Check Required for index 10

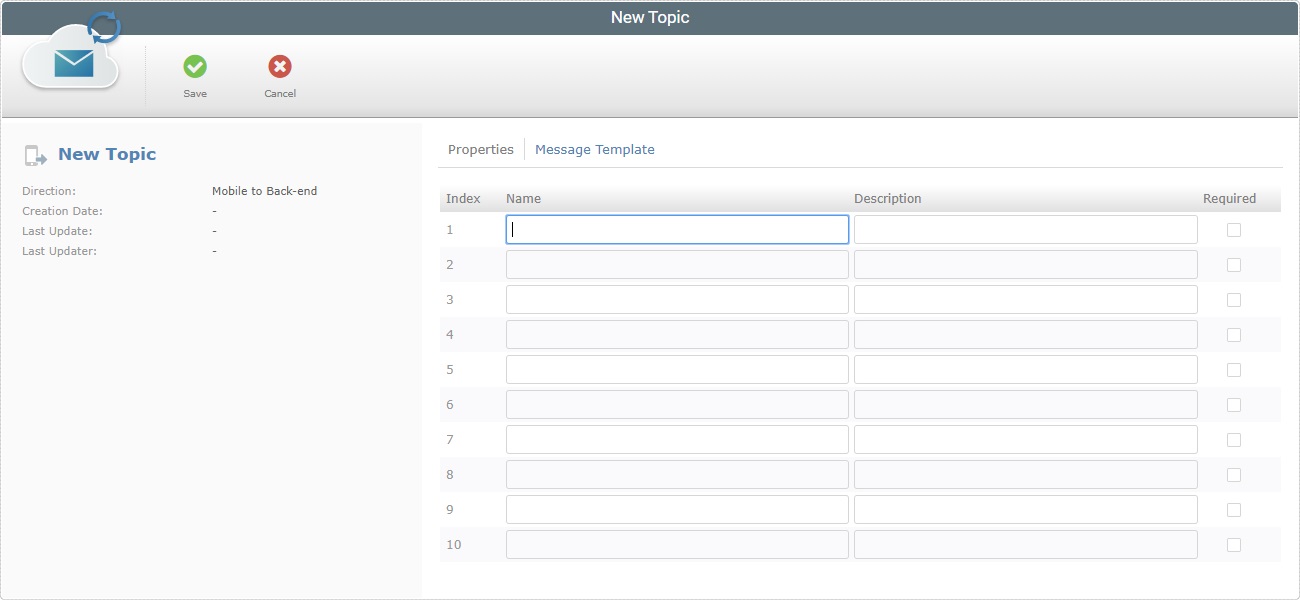pyautogui.click(x=1233, y=544)
